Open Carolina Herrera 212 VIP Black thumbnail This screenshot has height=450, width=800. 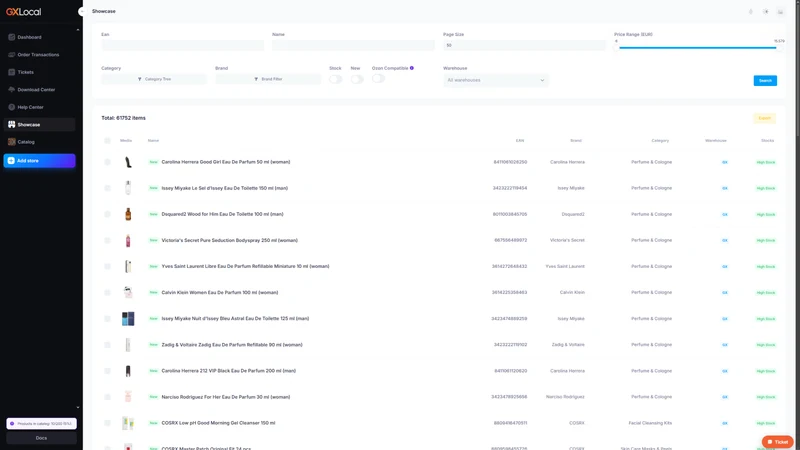pos(128,371)
